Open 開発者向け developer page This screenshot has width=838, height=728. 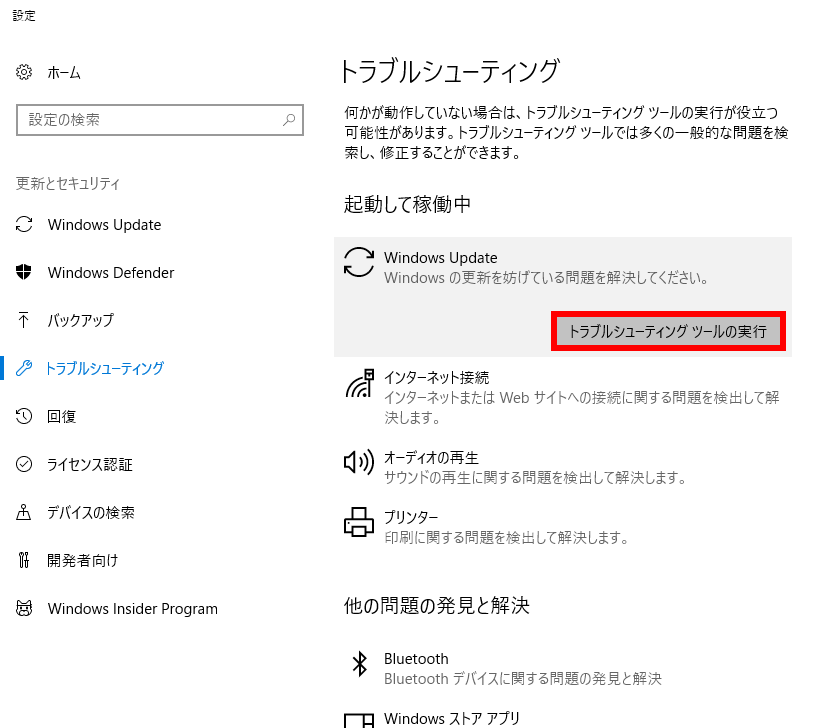[82, 560]
